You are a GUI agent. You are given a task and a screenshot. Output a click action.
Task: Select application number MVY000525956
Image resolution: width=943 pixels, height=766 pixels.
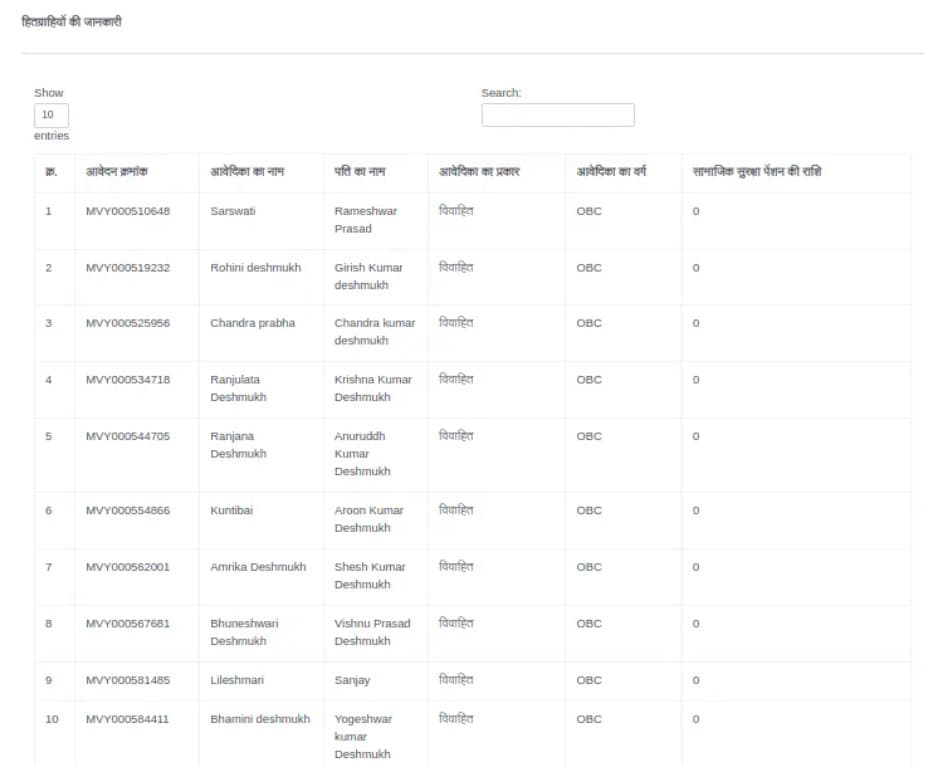(x=128, y=323)
